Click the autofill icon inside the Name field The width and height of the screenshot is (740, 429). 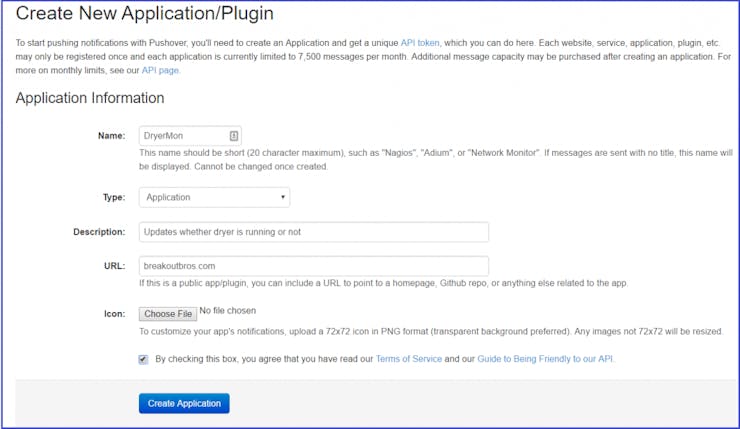tap(234, 136)
